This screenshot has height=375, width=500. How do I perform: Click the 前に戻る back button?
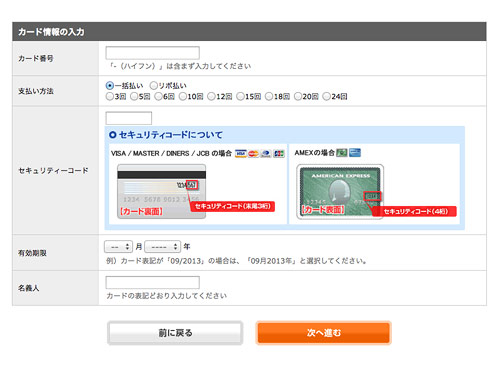tap(175, 333)
